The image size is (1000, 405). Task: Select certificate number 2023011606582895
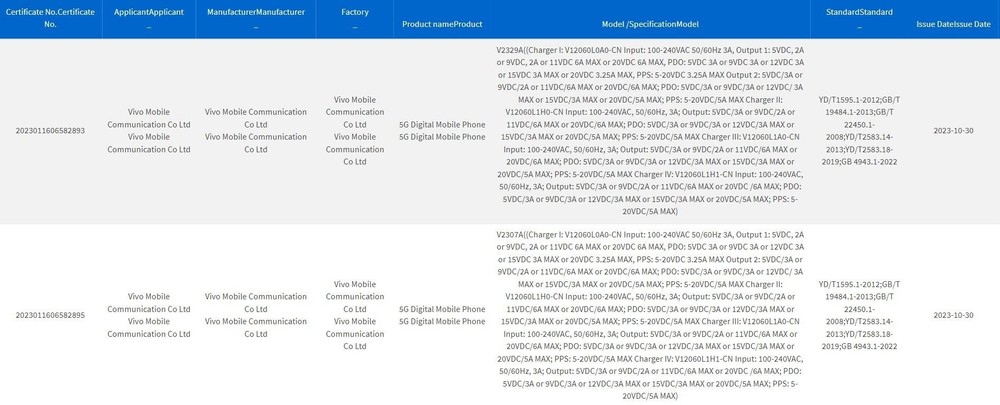pos(50,315)
